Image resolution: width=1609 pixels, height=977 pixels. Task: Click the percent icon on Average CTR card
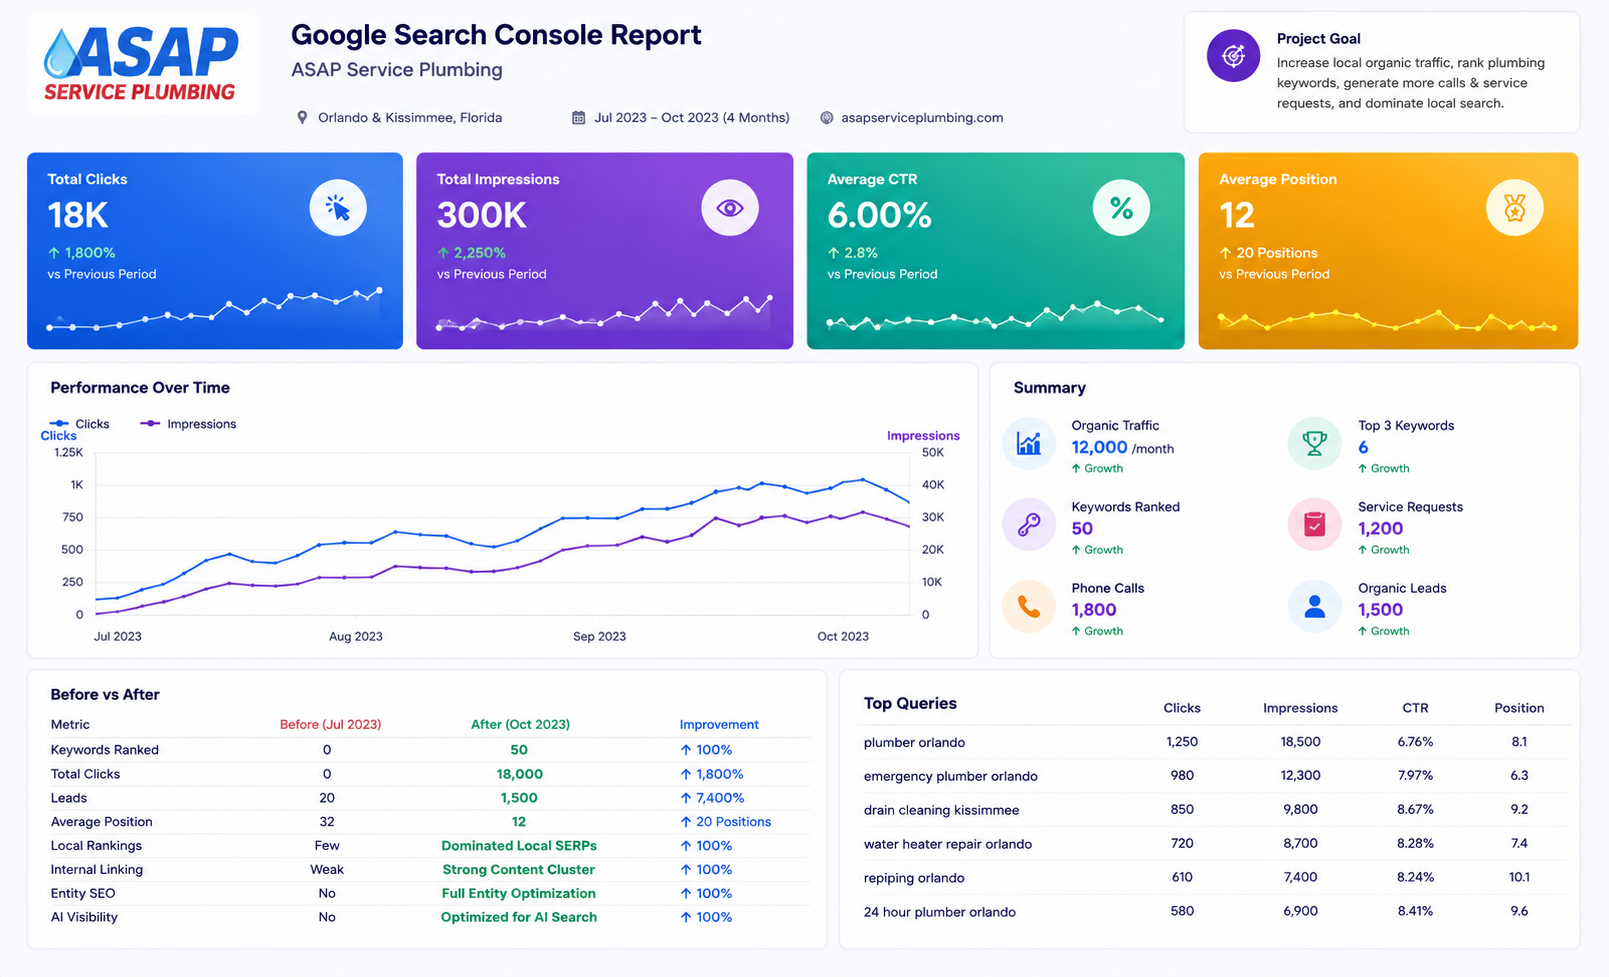pyautogui.click(x=1121, y=208)
